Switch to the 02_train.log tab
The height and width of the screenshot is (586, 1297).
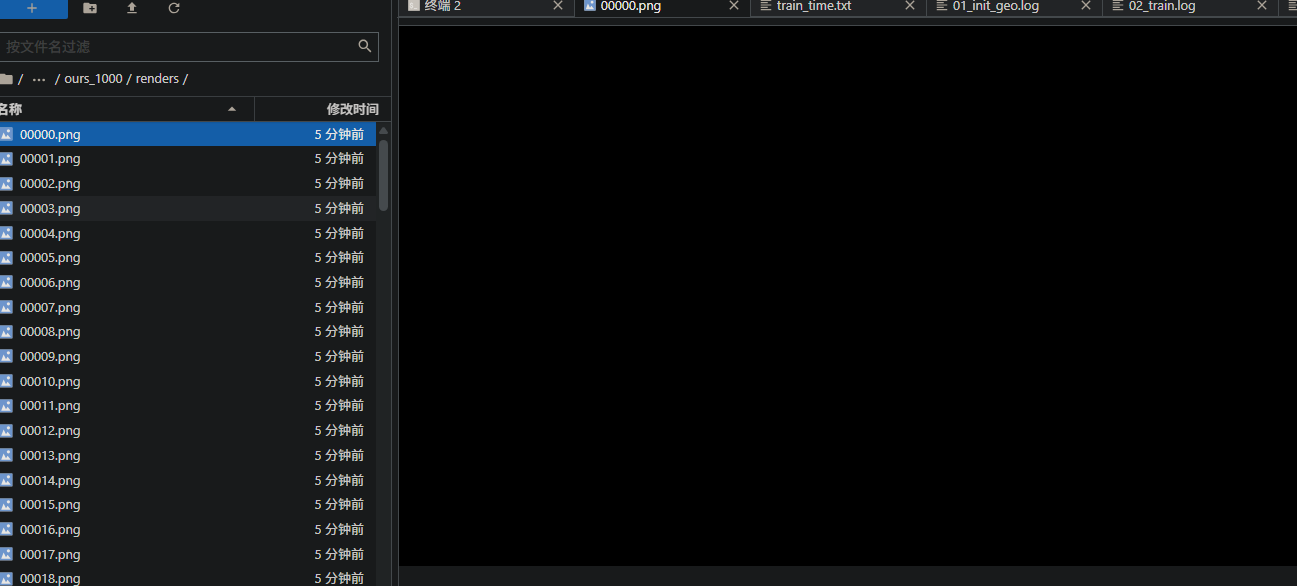(1190, 6)
